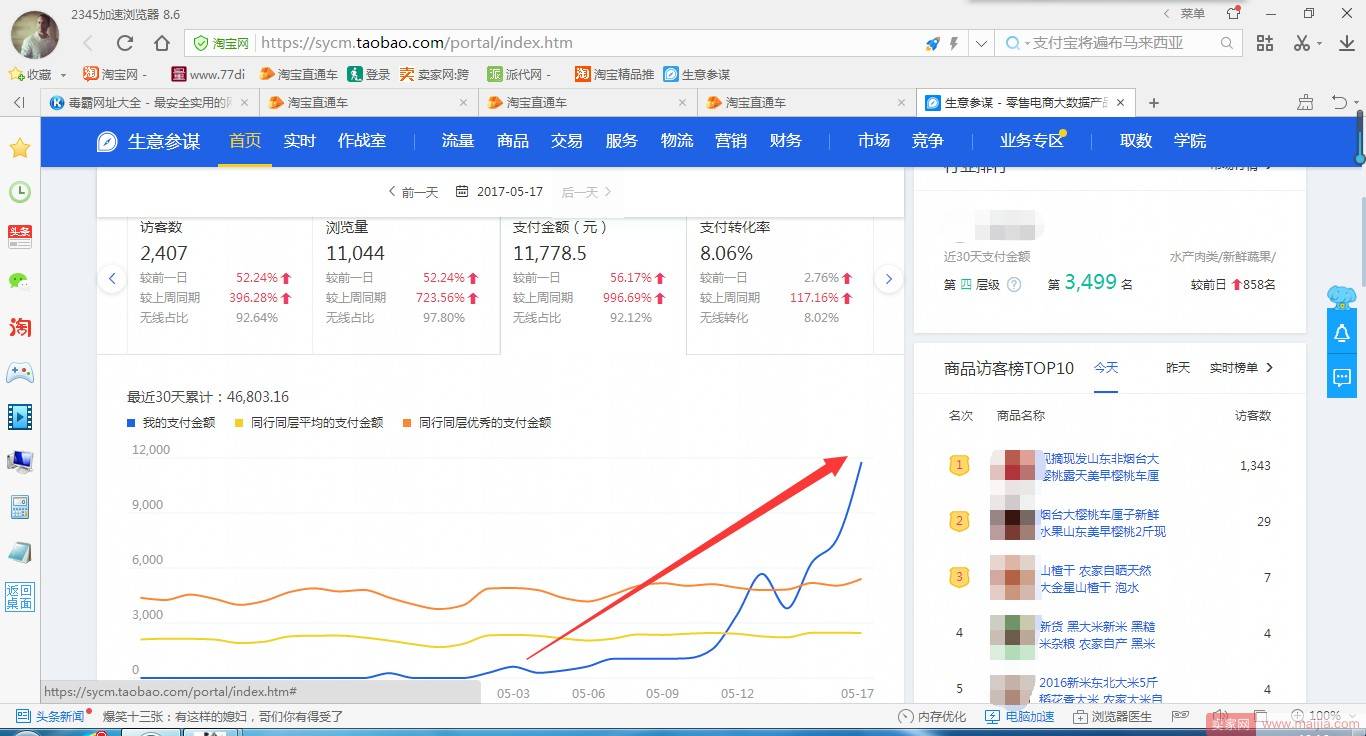The image size is (1366, 736).
Task: Open the notification bell floating button
Action: (x=1342, y=334)
